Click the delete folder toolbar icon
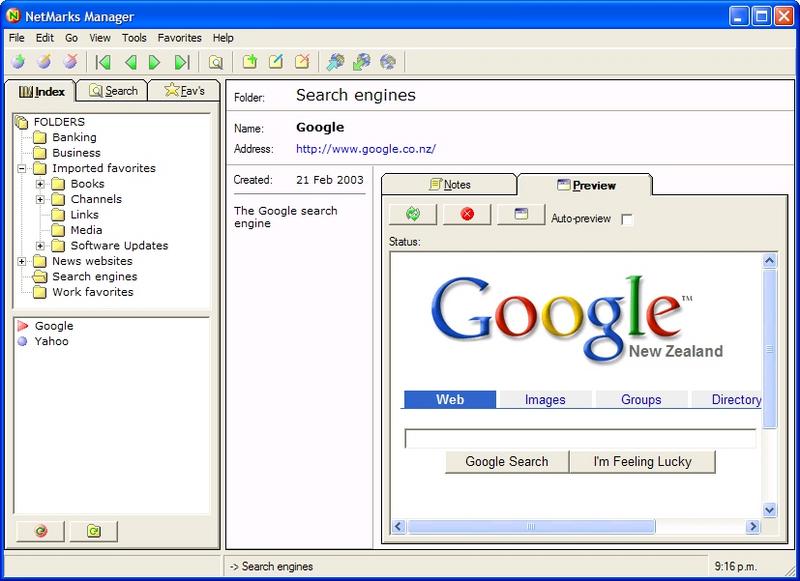Screen dimensions: 800x581 (303, 62)
